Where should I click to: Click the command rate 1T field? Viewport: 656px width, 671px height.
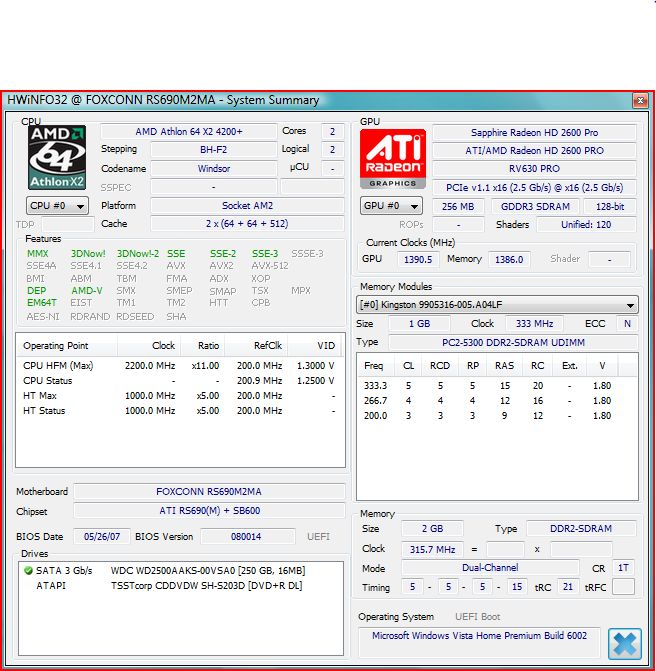click(x=623, y=568)
